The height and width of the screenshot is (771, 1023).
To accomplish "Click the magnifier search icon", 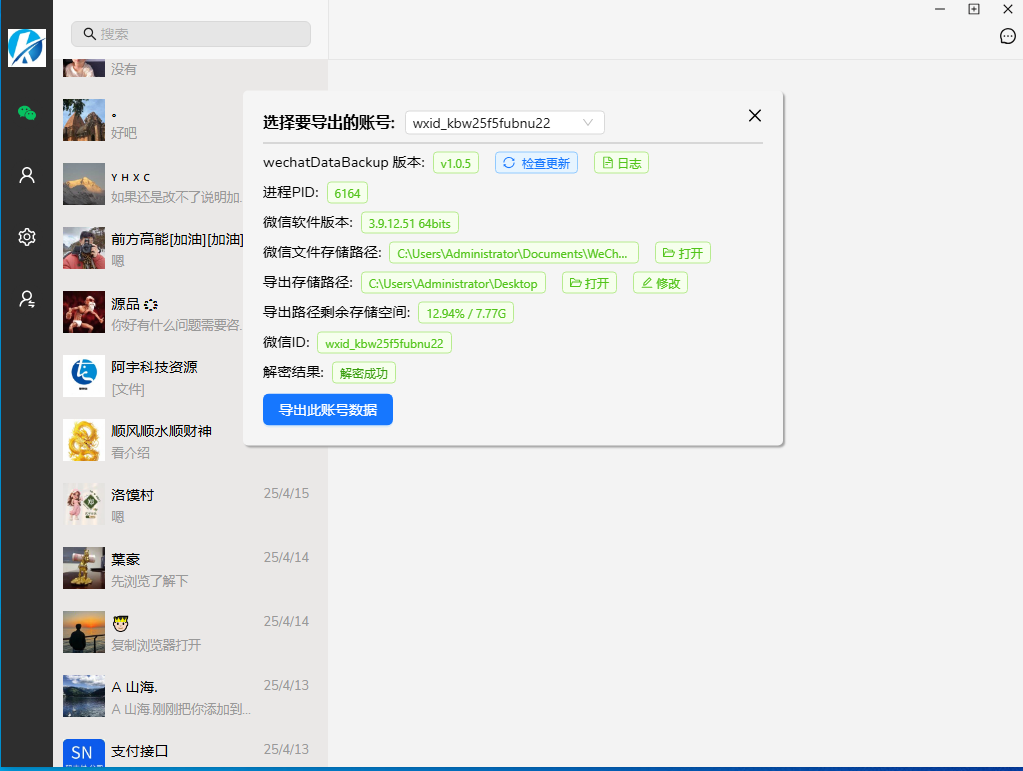I will pyautogui.click(x=90, y=34).
